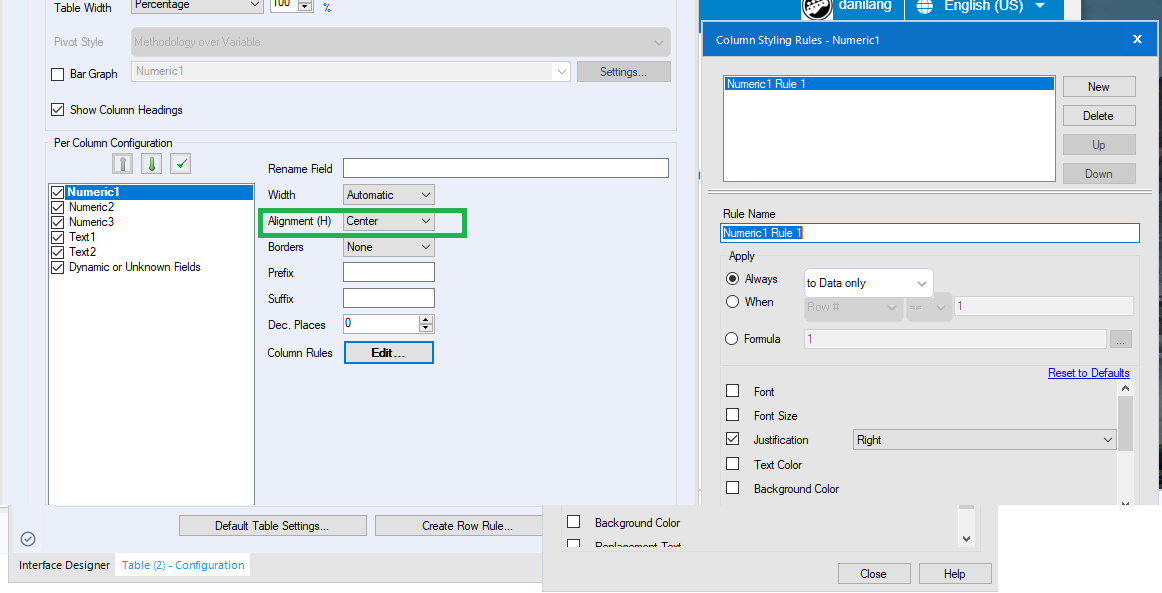1162x593 pixels.
Task: Click the Default Table Settings button
Action: (x=272, y=525)
